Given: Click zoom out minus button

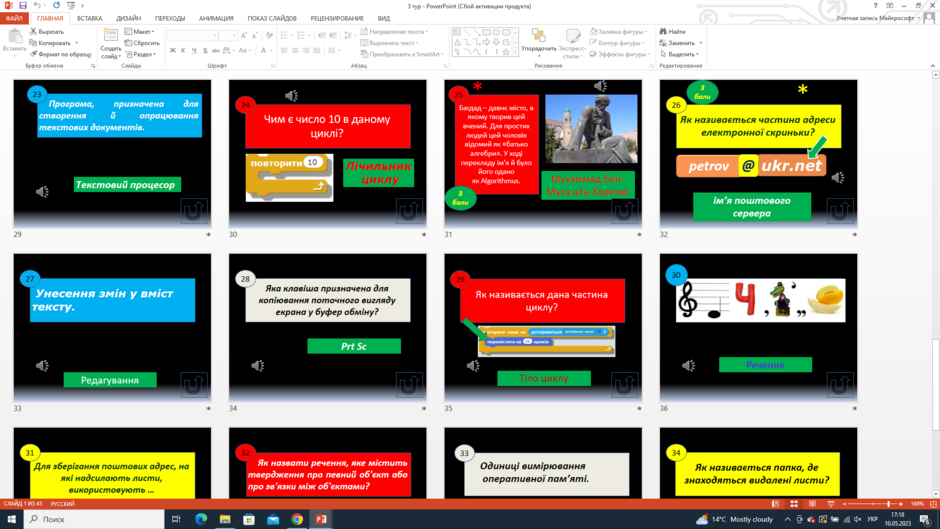Looking at the screenshot, I should (844, 504).
